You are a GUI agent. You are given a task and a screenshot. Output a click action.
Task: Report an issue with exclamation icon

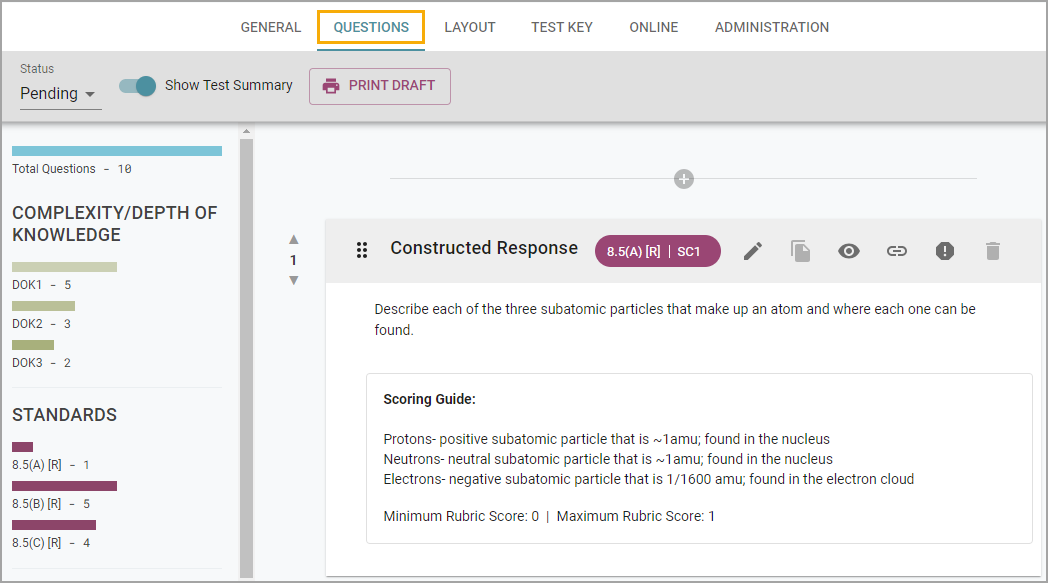944,251
